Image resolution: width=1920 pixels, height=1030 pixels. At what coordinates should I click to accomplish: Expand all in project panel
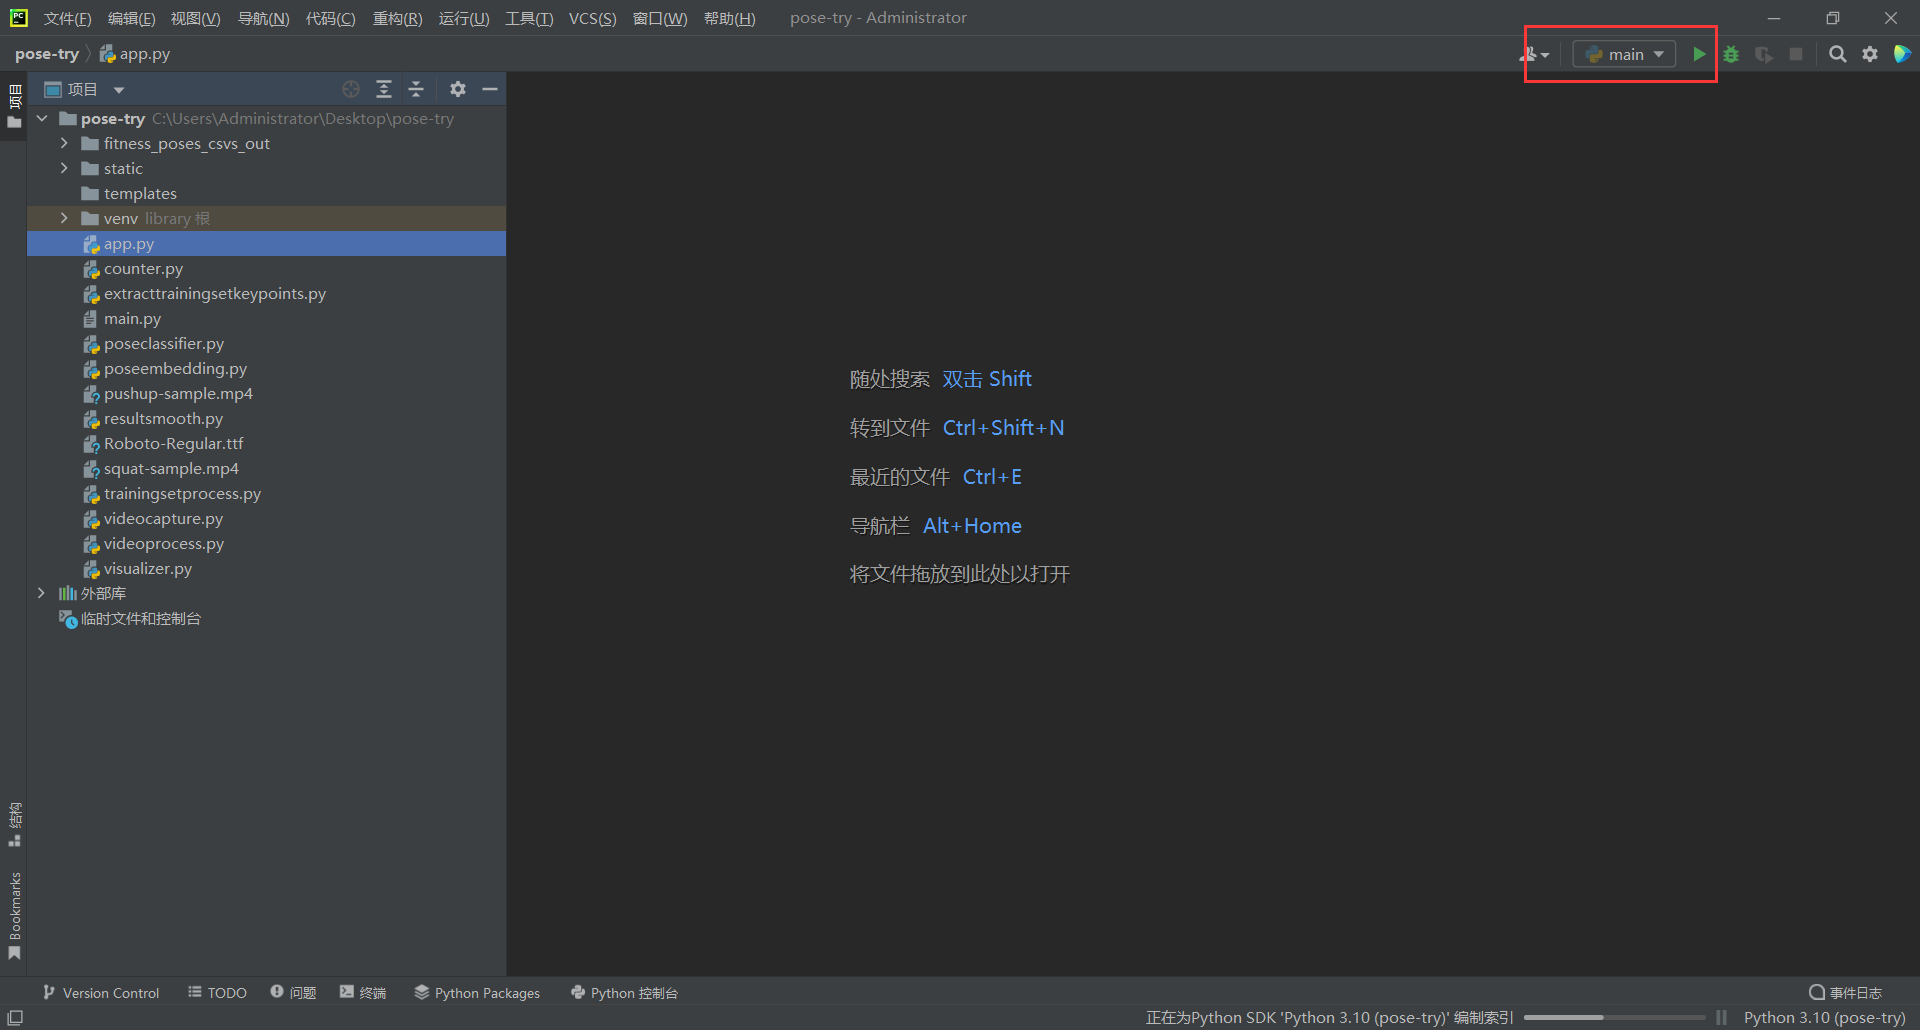pos(384,89)
